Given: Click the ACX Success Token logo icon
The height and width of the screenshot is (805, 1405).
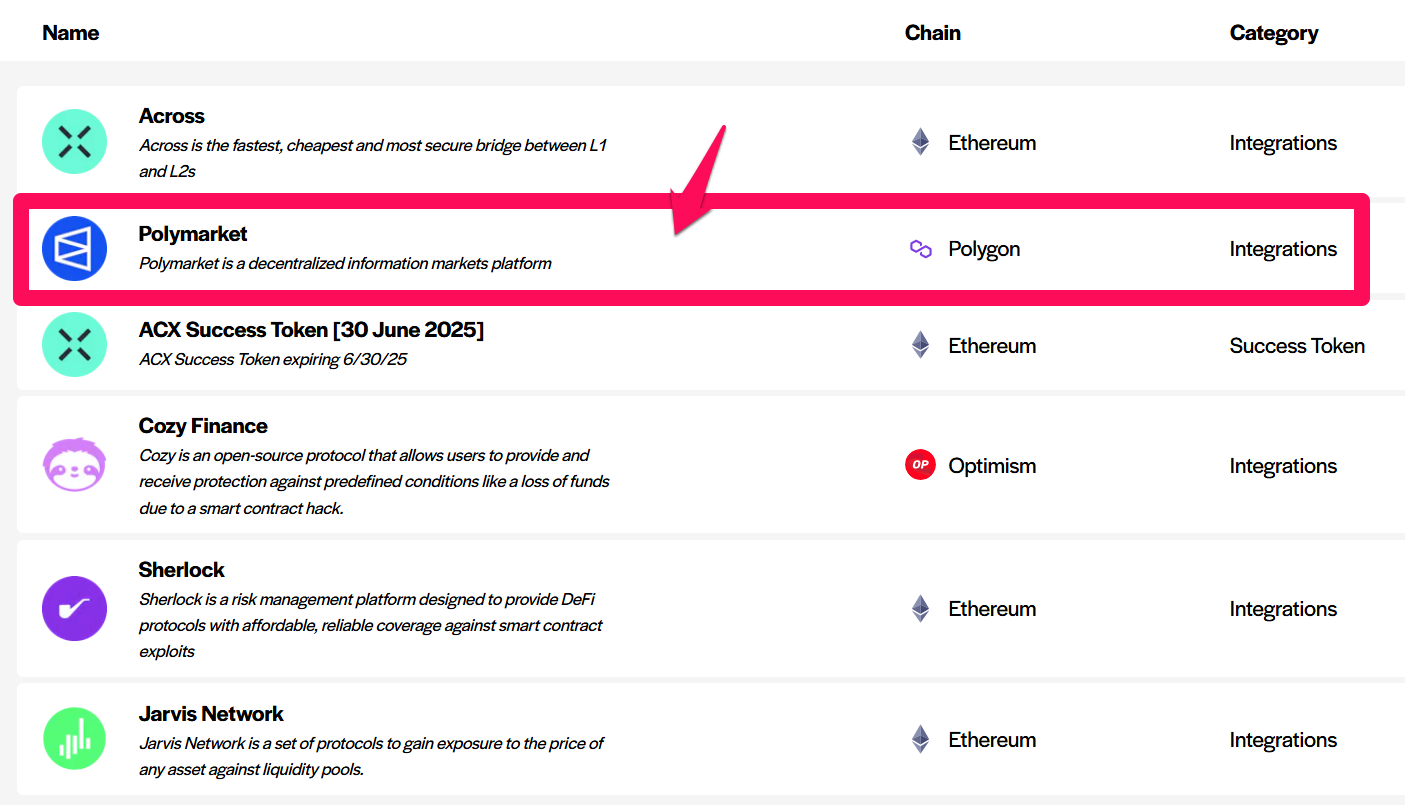Looking at the screenshot, I should [74, 345].
